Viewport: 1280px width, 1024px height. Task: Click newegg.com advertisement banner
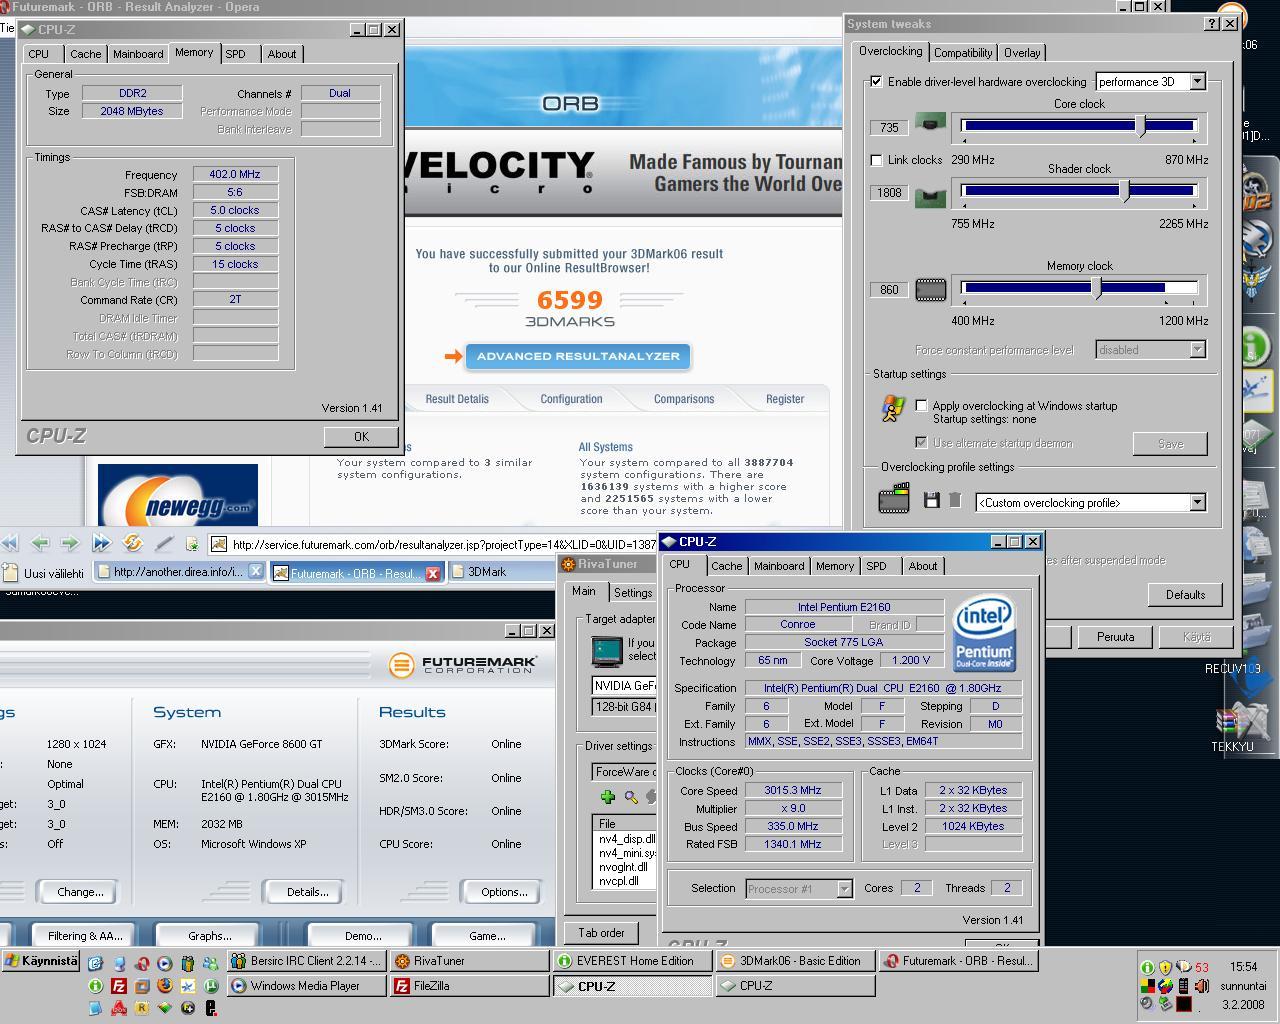pos(177,494)
